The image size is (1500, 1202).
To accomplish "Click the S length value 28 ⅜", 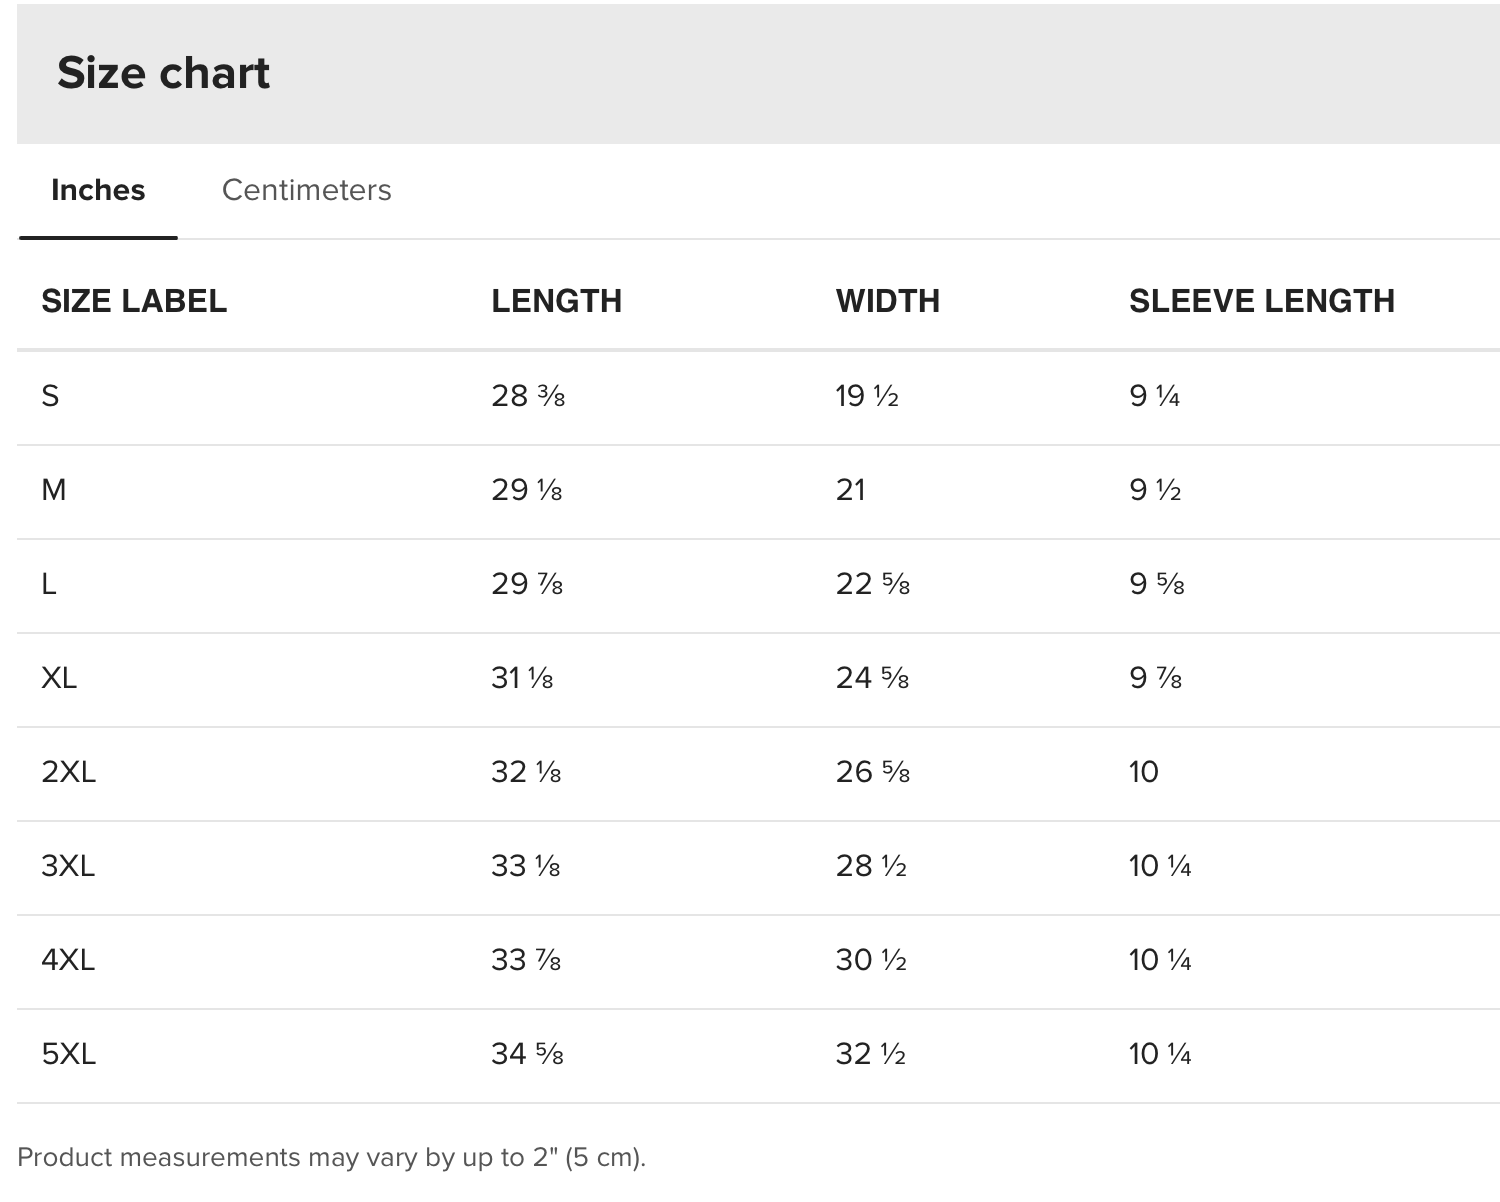I will pyautogui.click(x=528, y=396).
